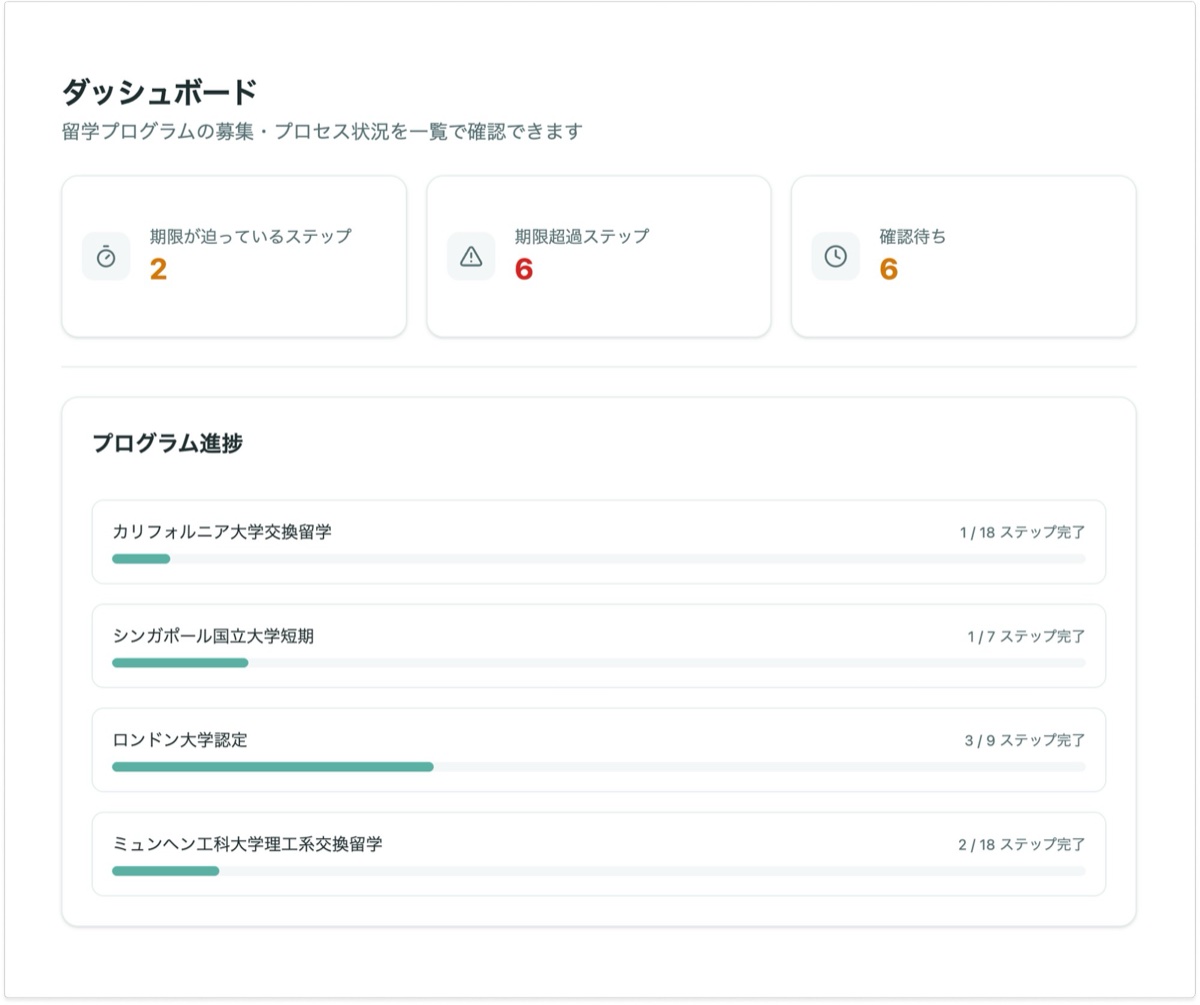Click the progress bar for シンガポール国立大学短期
Viewport: 1200px width, 1005px height.
point(599,663)
